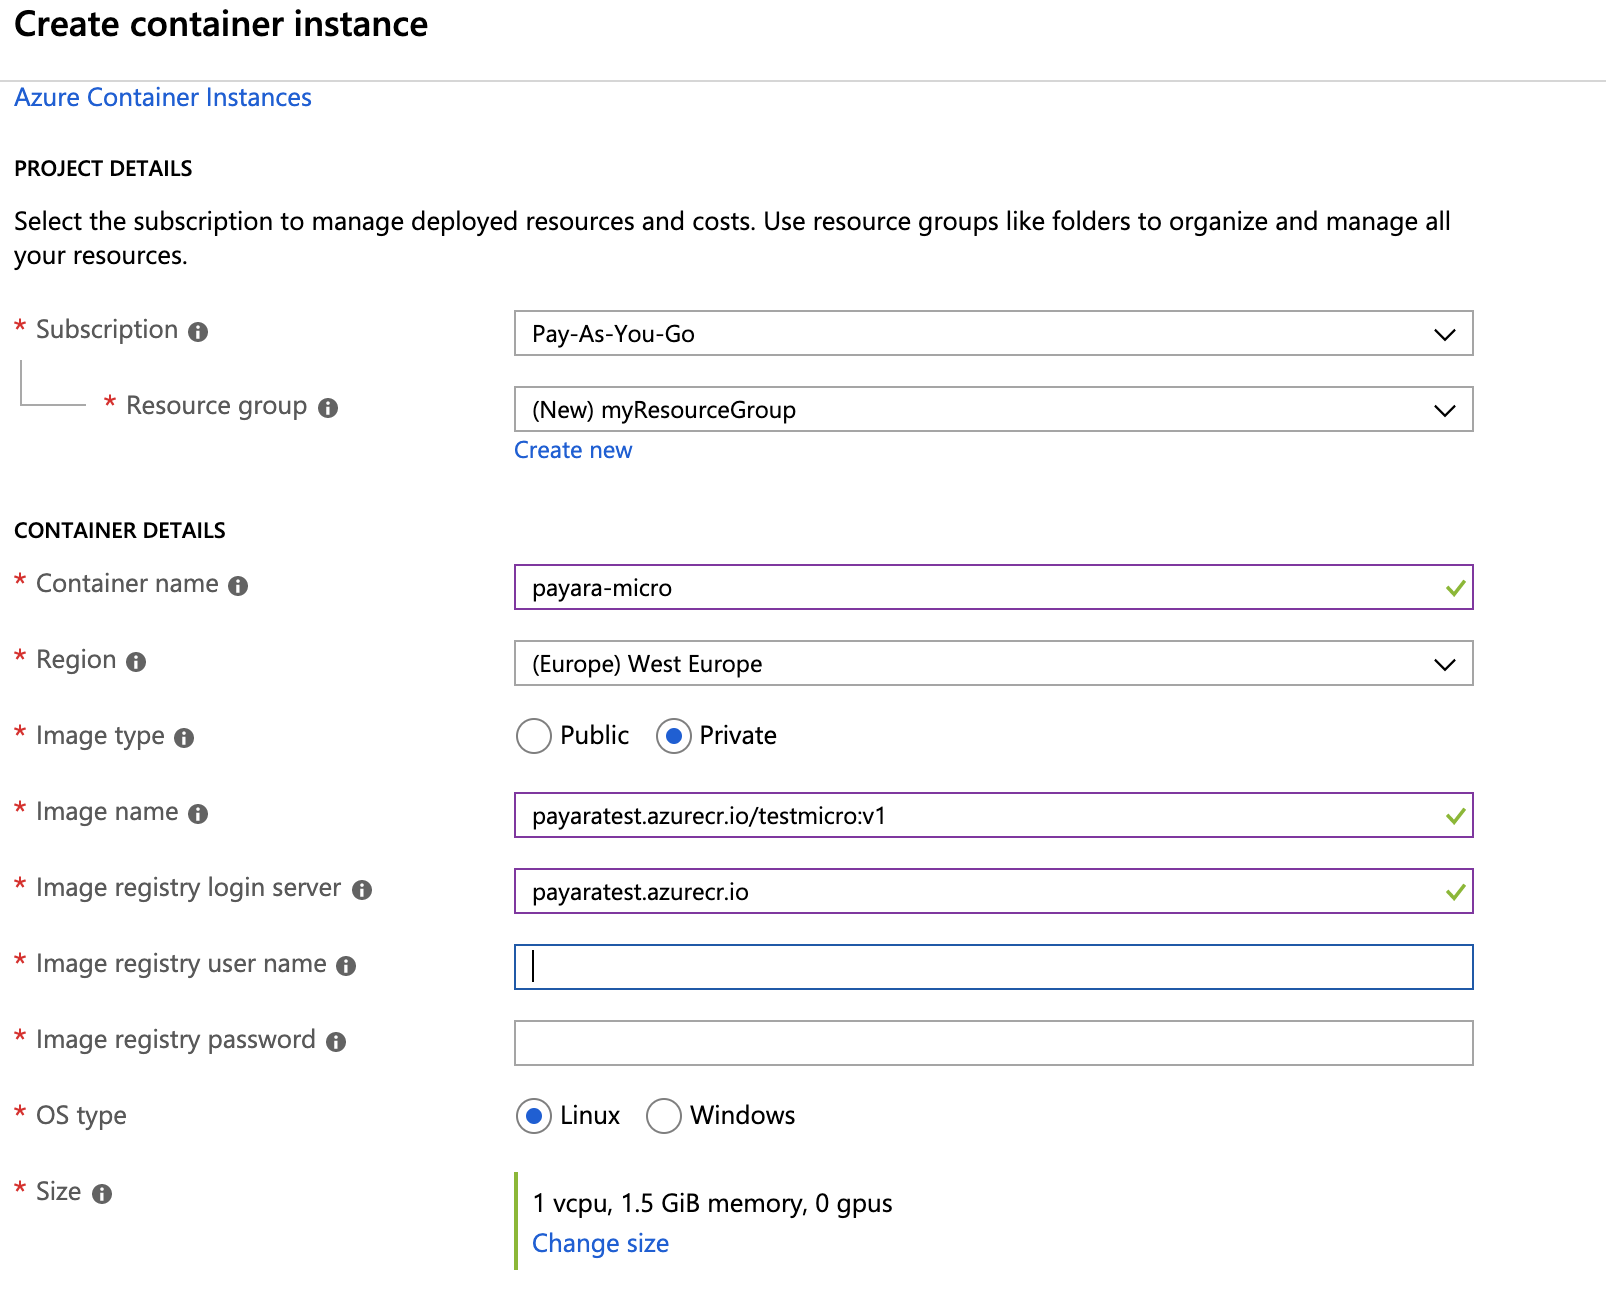Select the Public image type option
This screenshot has height=1310, width=1606.
[x=534, y=736]
